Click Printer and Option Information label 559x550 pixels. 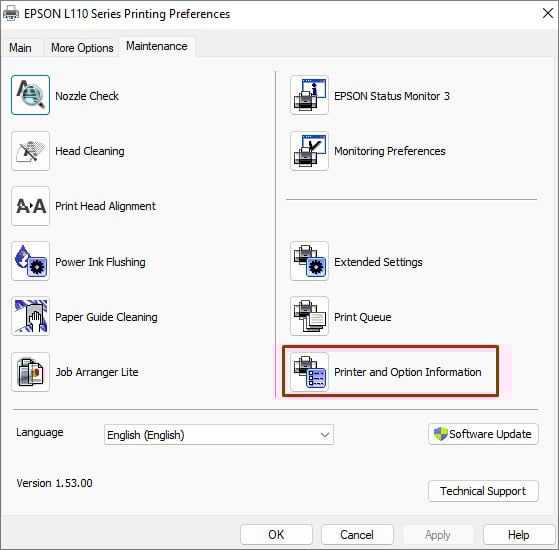[407, 372]
